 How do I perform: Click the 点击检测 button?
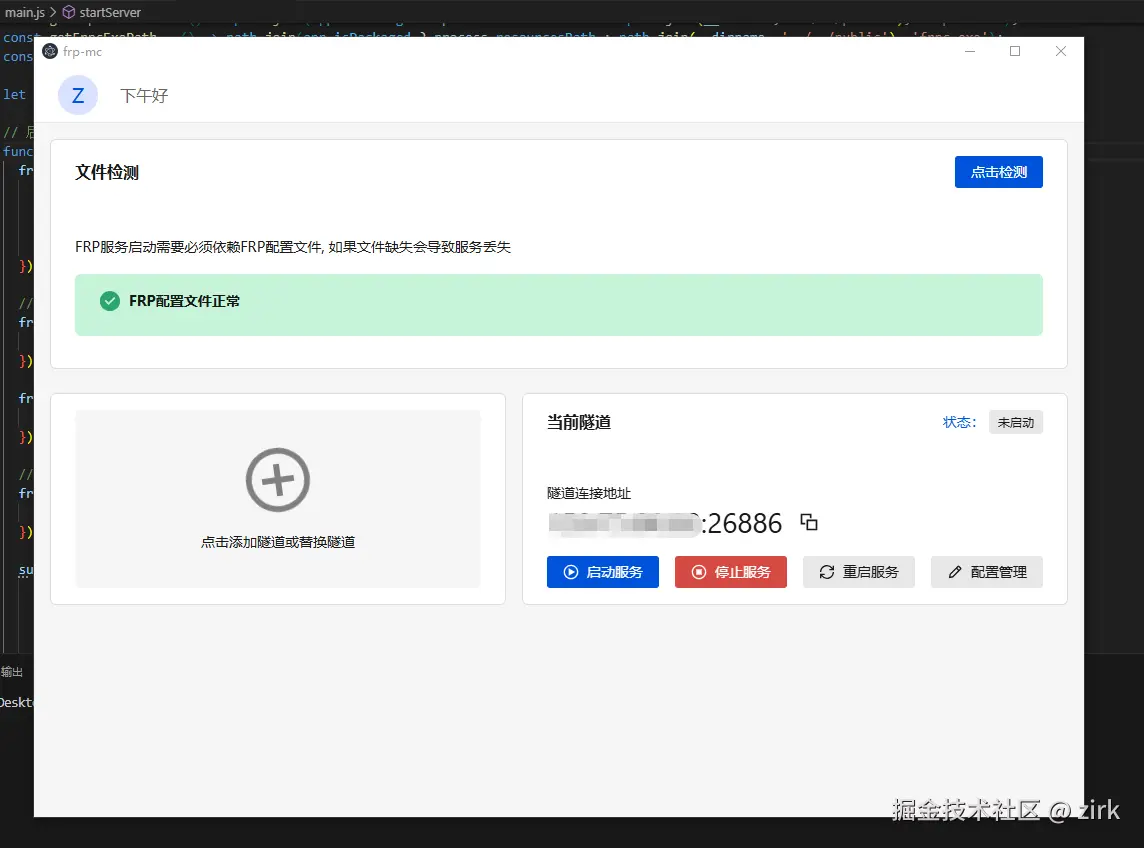(998, 172)
